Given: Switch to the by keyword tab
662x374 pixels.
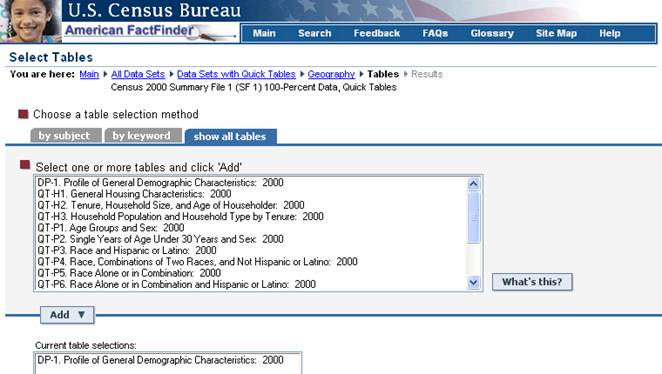Looking at the screenshot, I should (144, 136).
